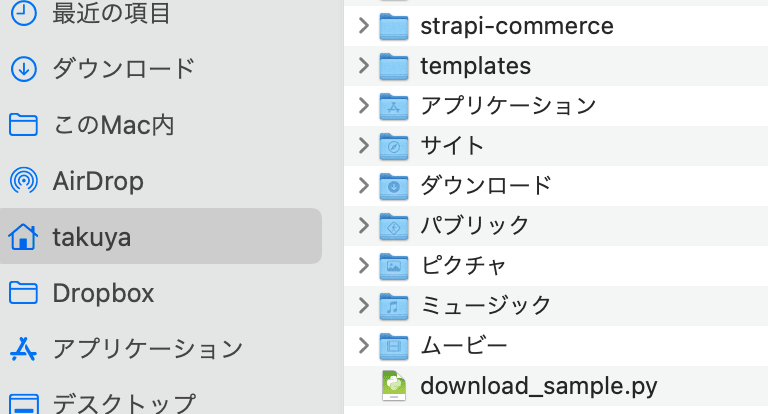This screenshot has height=414, width=768.
Task: Click the download arrow icon in sidebar
Action: [24, 69]
